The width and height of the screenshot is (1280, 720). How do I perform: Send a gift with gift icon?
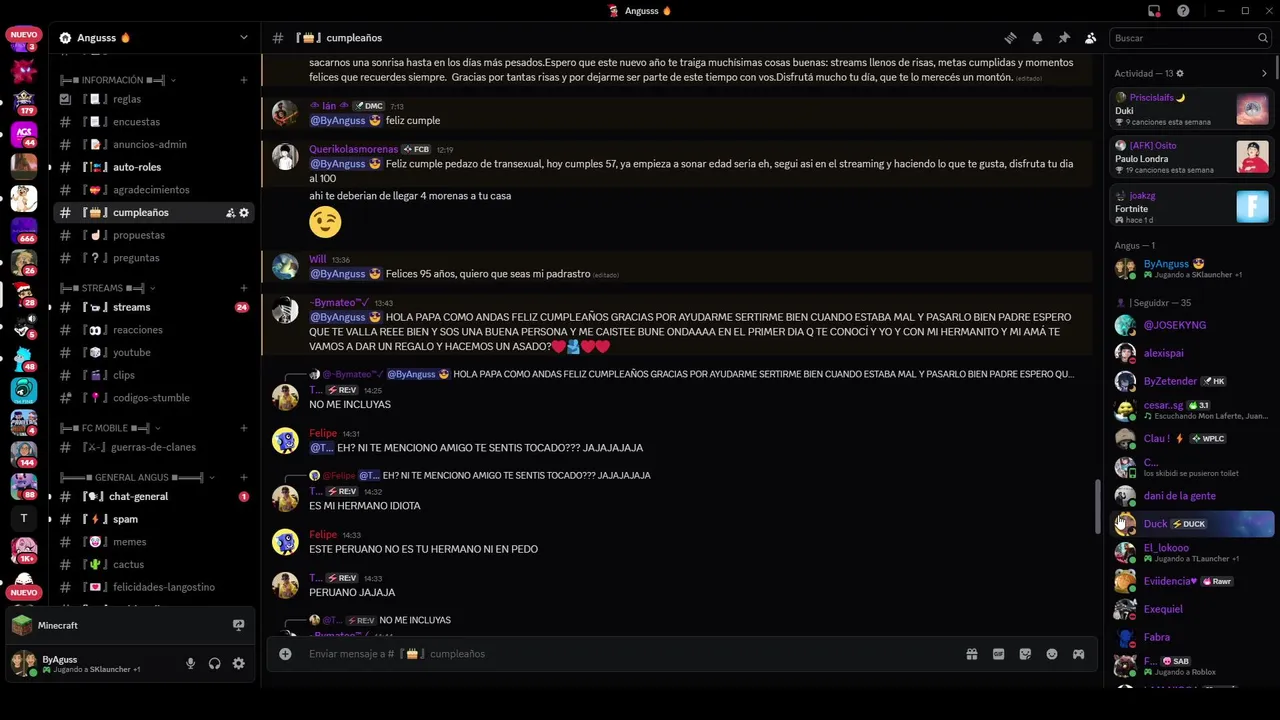click(x=971, y=654)
